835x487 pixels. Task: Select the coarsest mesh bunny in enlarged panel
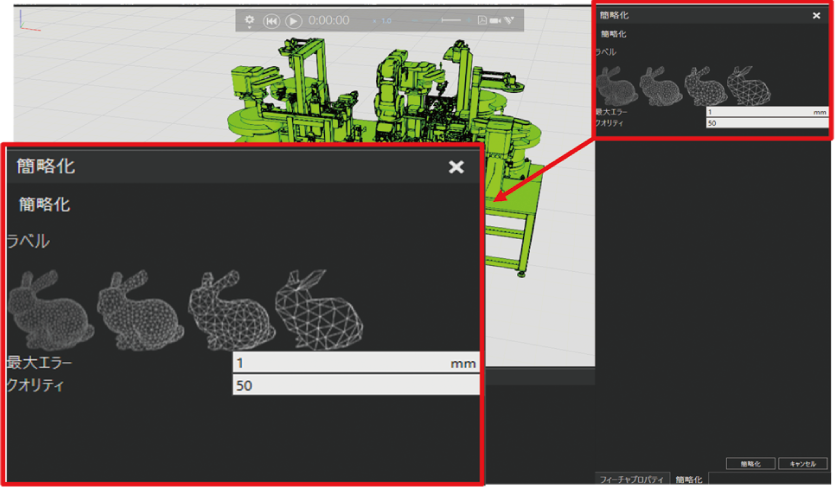[320, 306]
